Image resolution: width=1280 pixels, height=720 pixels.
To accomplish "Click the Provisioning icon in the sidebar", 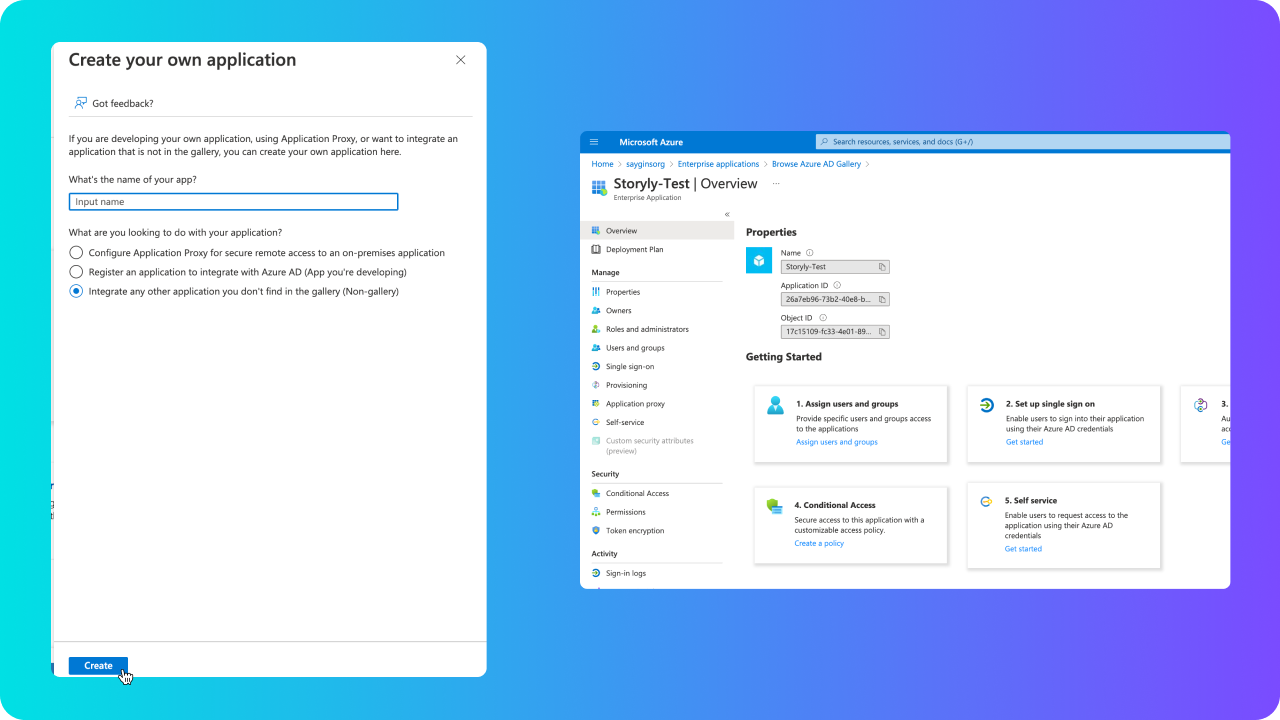I will pyautogui.click(x=596, y=385).
